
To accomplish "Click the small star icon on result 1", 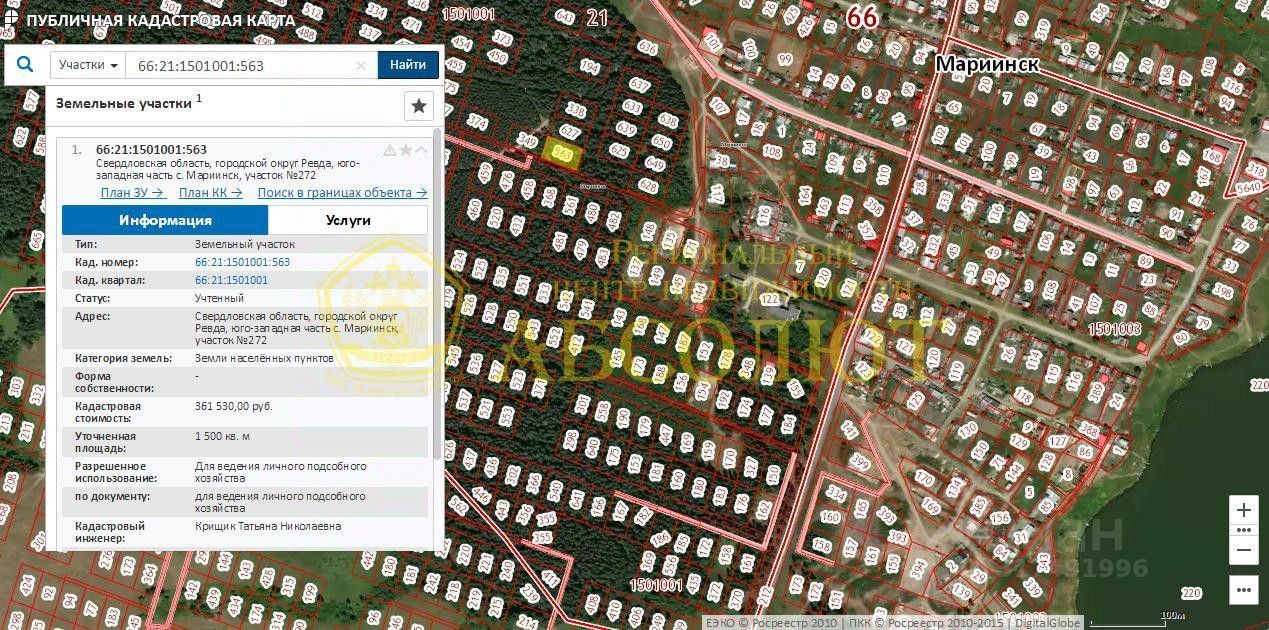I will pyautogui.click(x=406, y=150).
